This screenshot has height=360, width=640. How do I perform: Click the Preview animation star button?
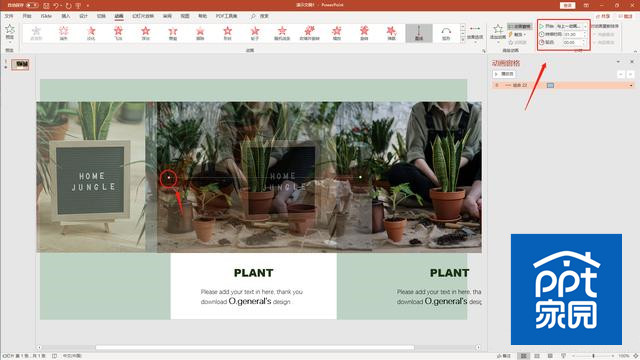point(10,32)
